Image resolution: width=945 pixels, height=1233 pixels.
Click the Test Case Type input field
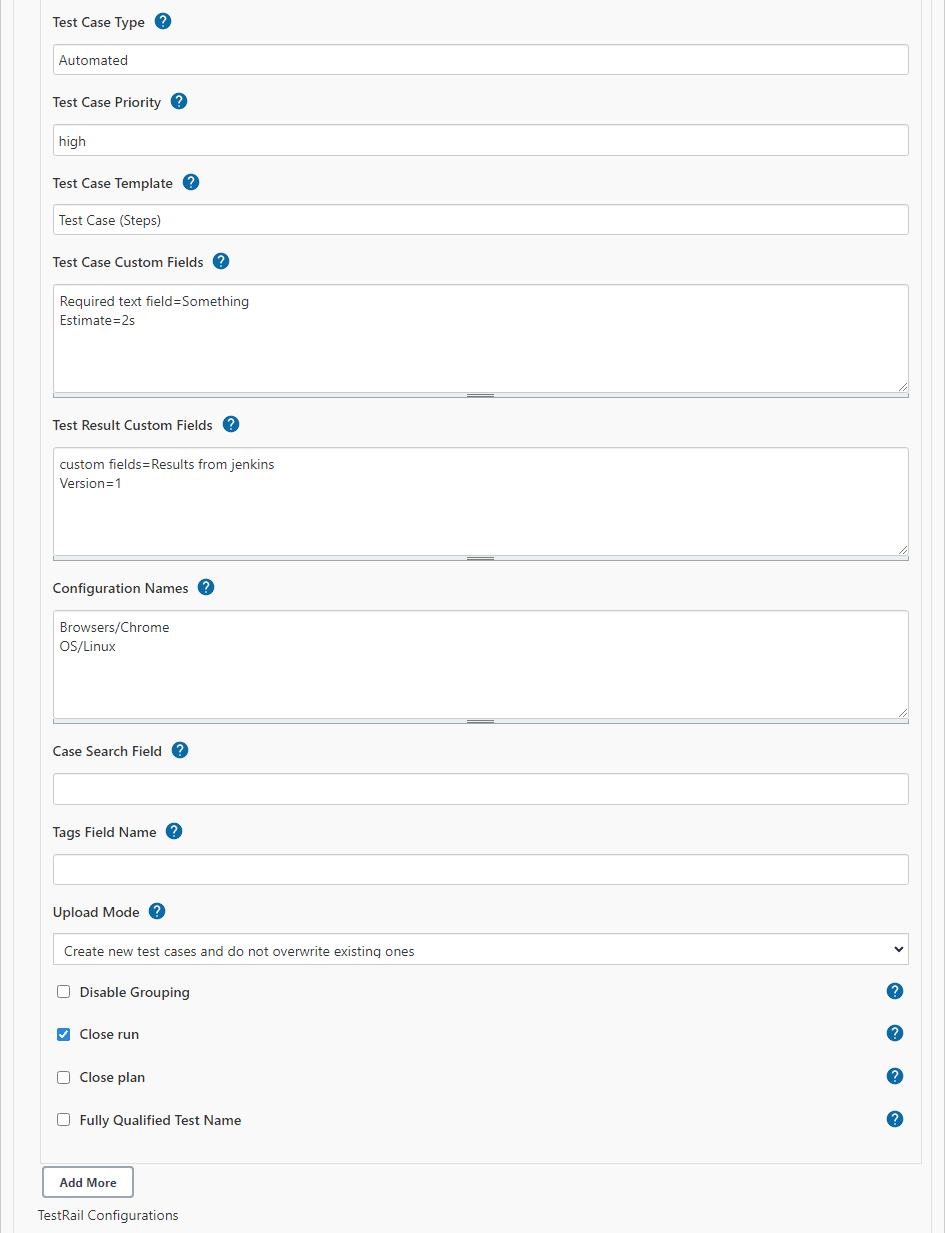click(x=481, y=59)
